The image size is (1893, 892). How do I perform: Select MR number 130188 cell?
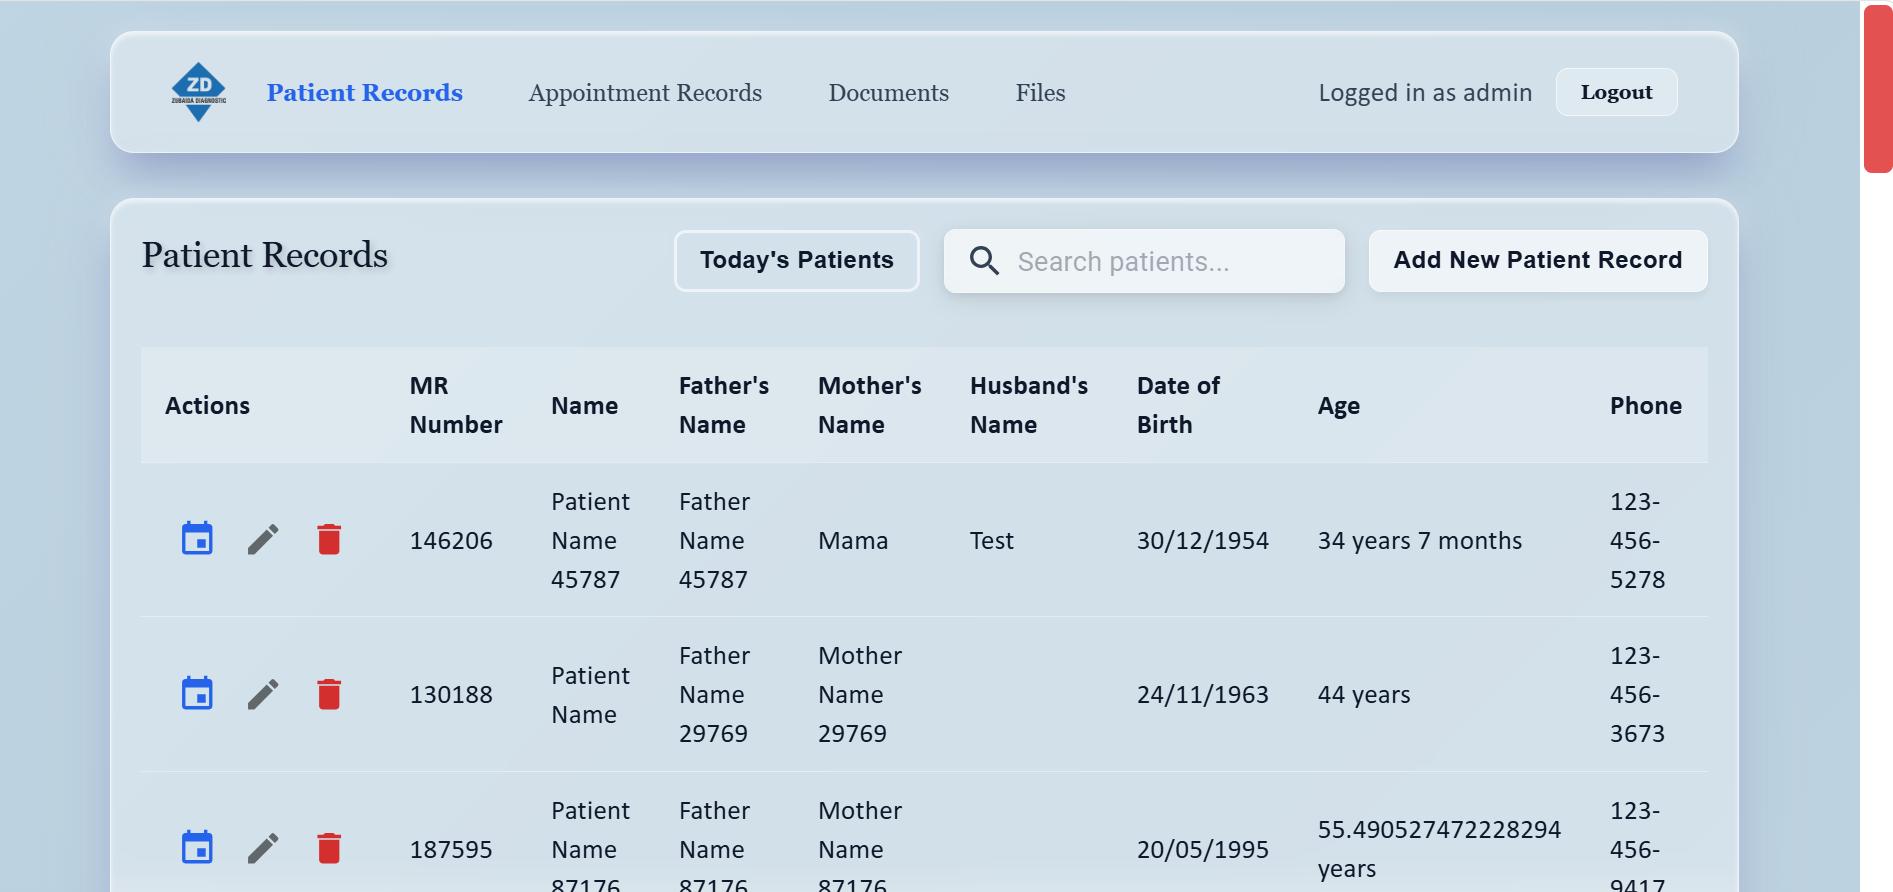click(x=451, y=694)
